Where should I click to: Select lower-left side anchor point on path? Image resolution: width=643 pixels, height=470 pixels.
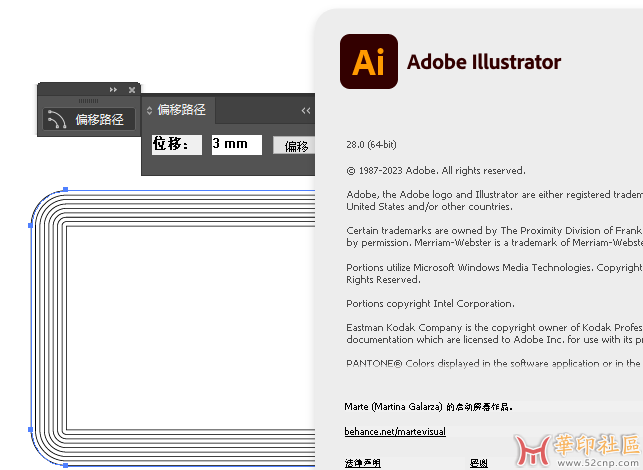click(x=30, y=429)
